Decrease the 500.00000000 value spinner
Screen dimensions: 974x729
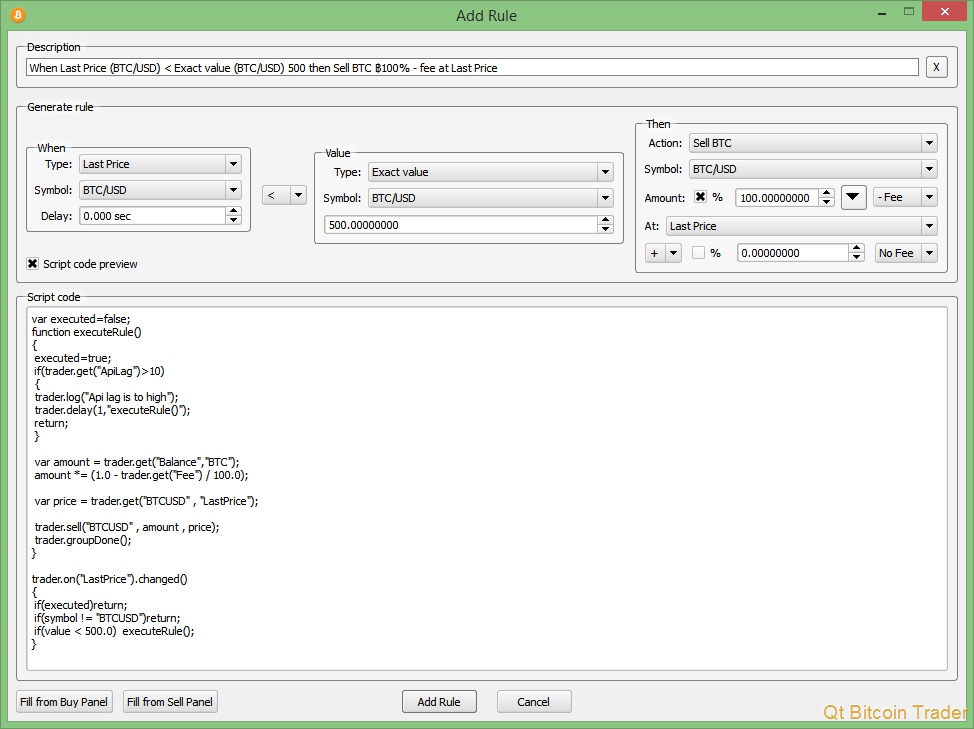click(x=605, y=229)
